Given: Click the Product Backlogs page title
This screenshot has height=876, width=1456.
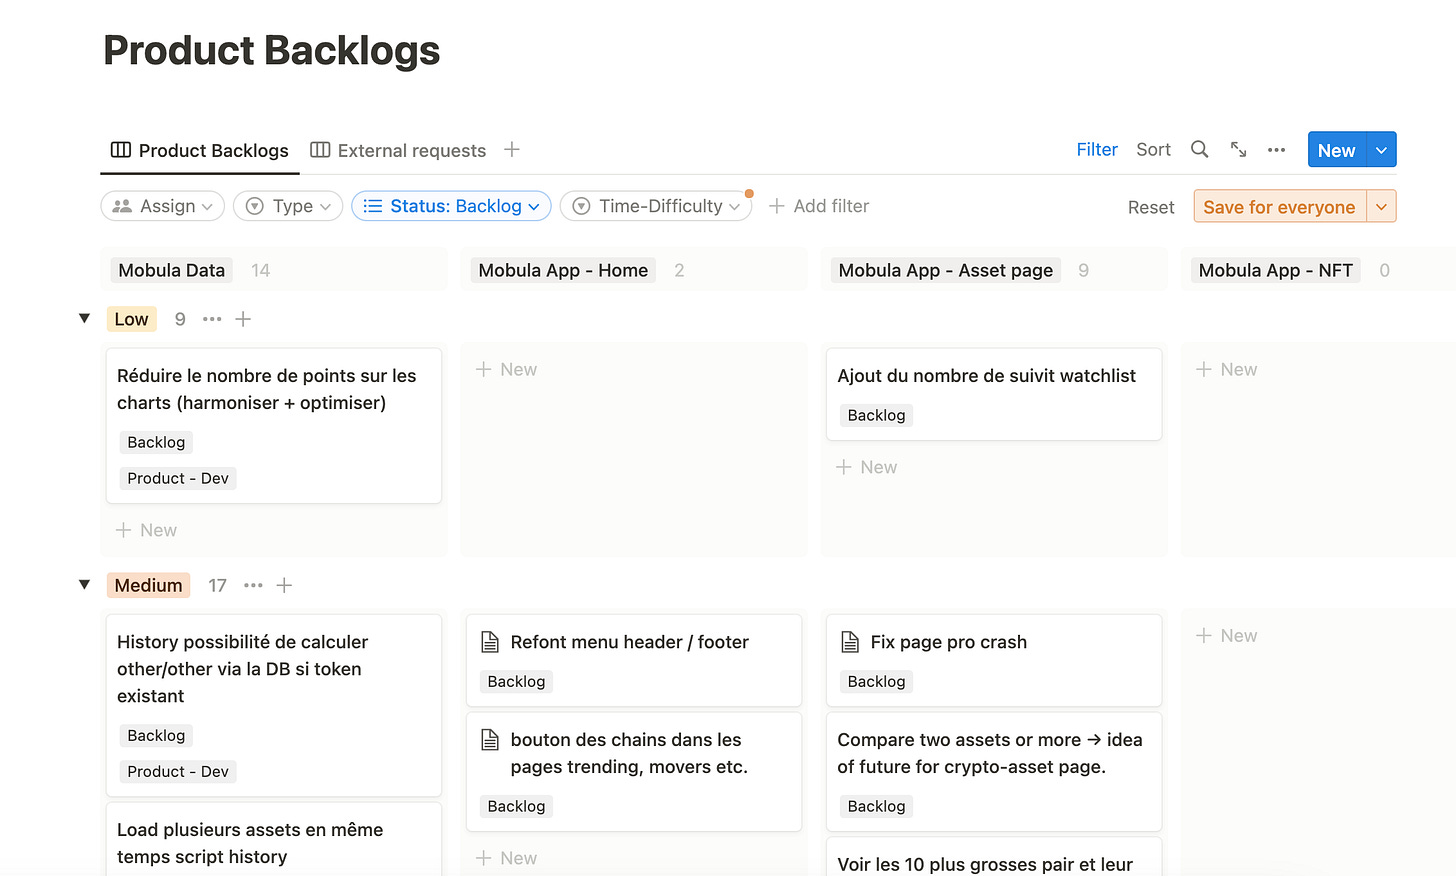Looking at the screenshot, I should point(271,50).
